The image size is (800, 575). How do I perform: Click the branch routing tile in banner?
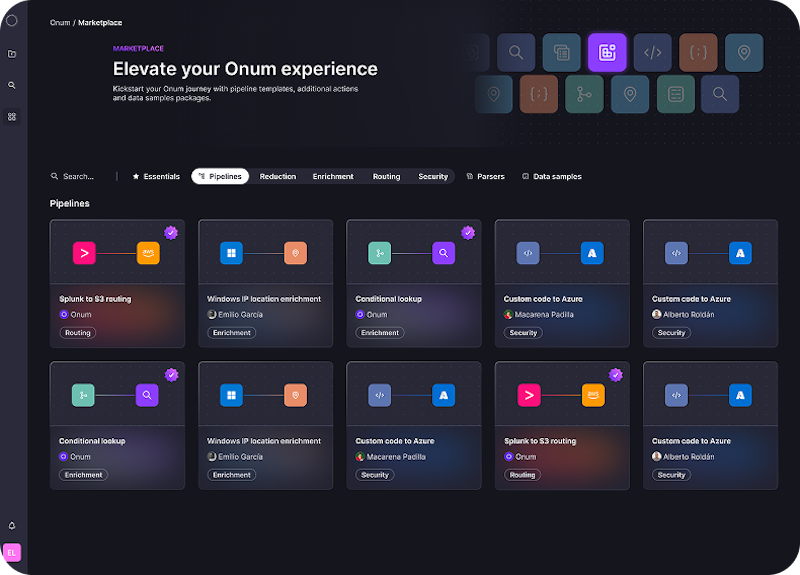(584, 94)
